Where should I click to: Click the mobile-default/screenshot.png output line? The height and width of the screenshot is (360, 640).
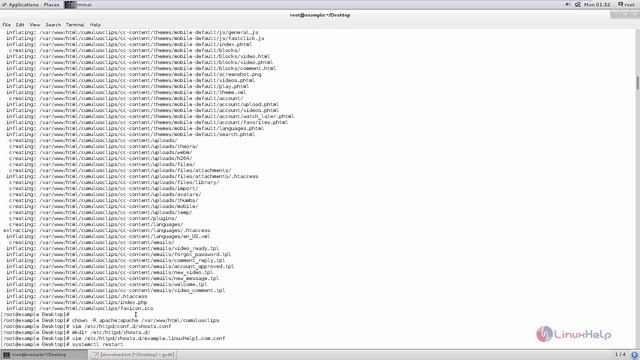pos(133,74)
